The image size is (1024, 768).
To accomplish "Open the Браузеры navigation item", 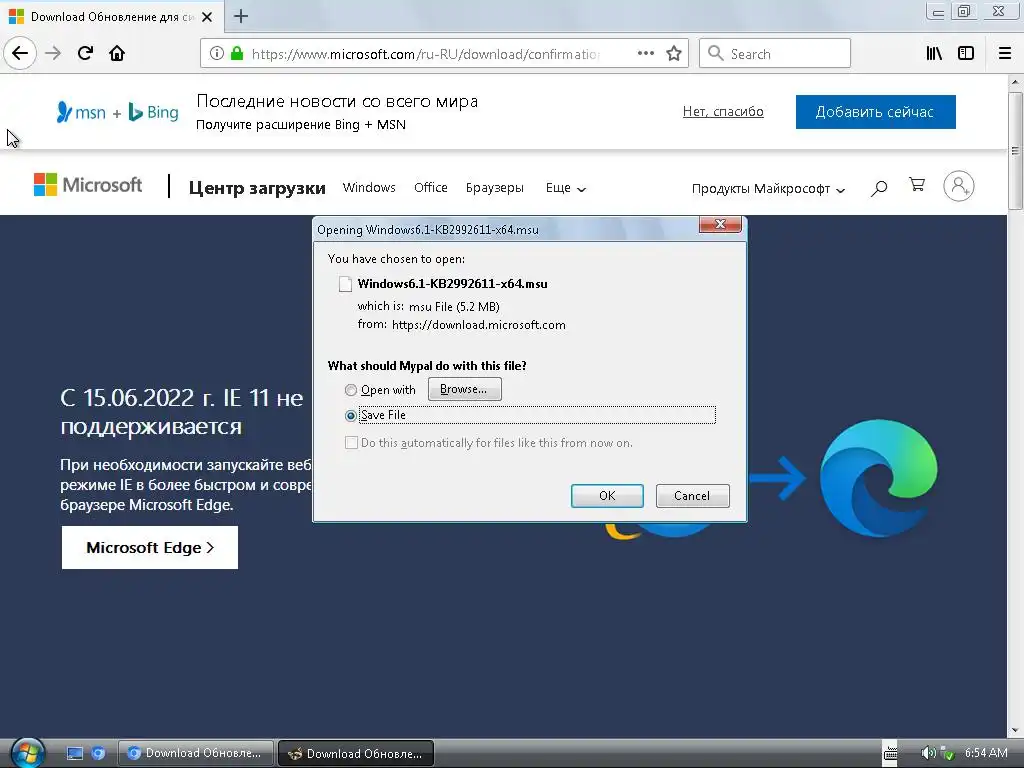I will (x=494, y=187).
